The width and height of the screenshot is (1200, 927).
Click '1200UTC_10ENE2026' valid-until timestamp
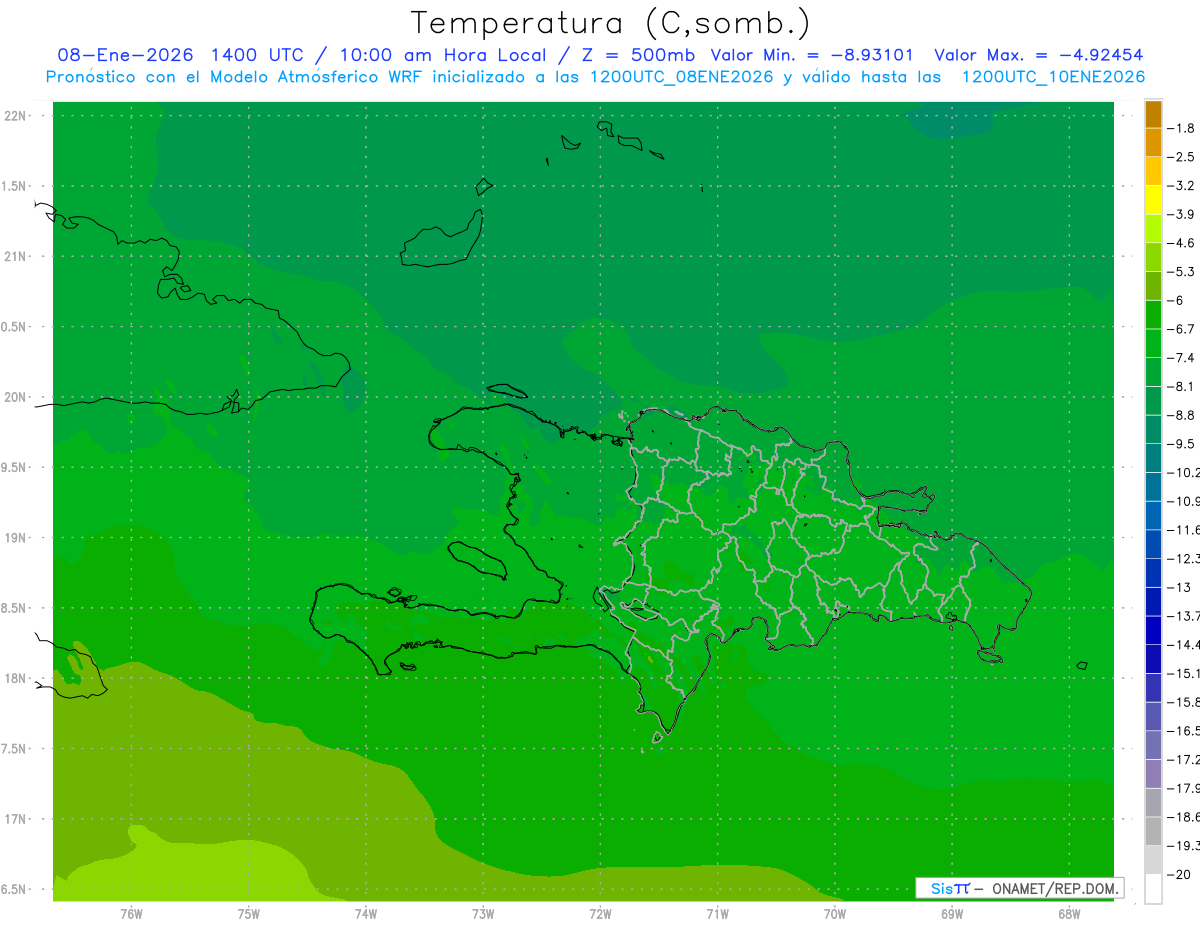(x=1053, y=77)
